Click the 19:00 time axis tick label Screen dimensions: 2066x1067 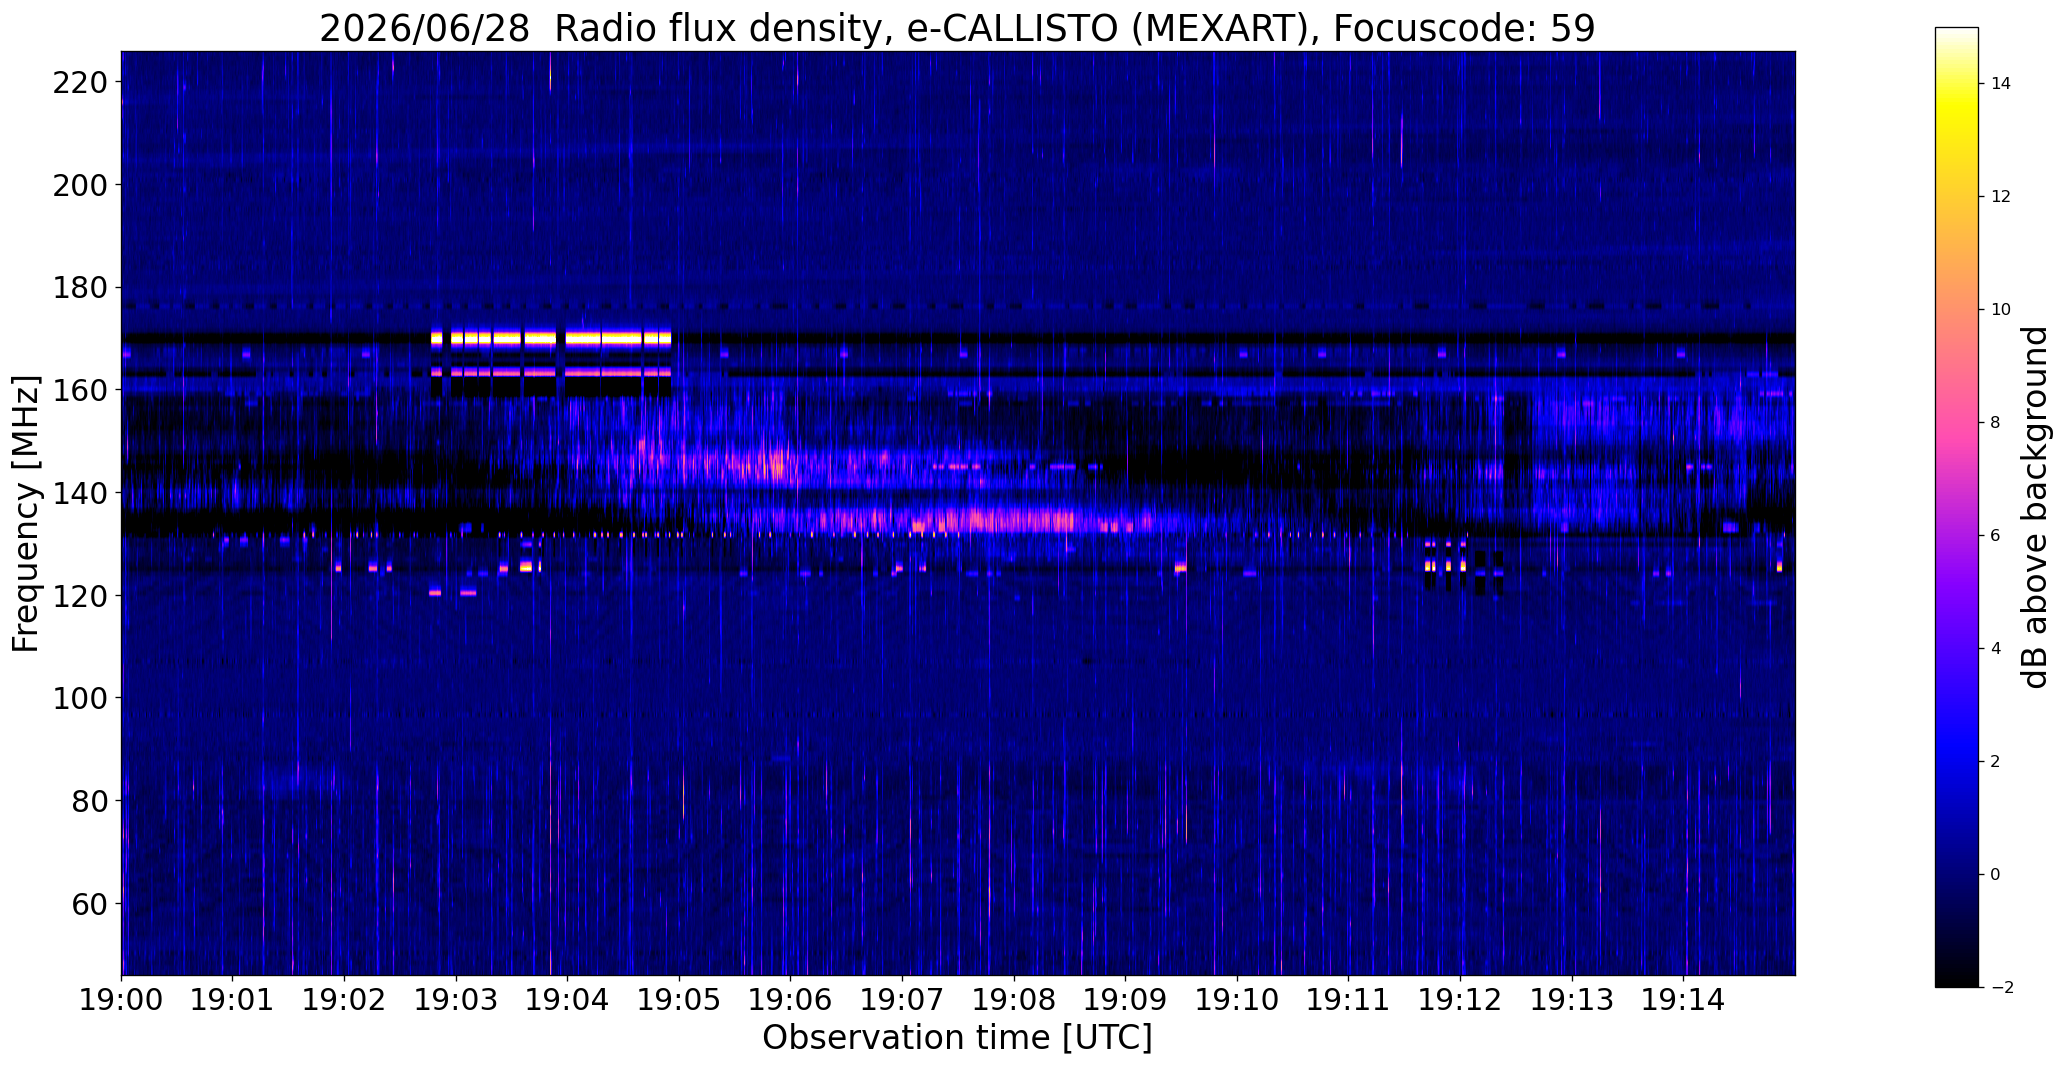point(121,999)
